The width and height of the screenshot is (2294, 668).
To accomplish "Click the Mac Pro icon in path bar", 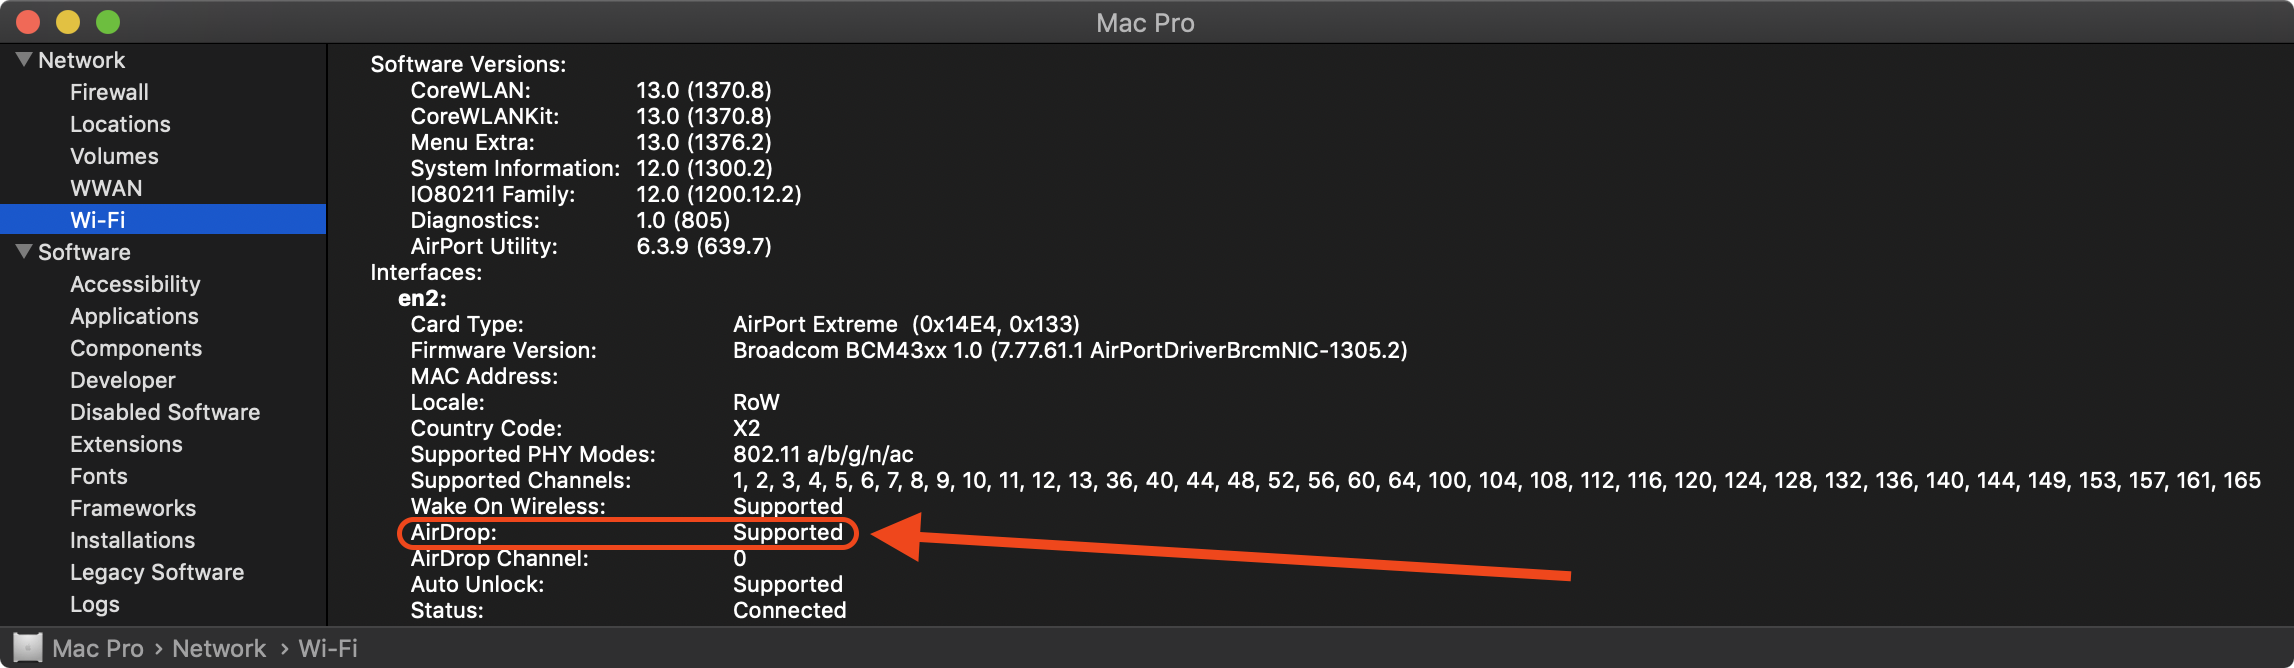I will [28, 648].
